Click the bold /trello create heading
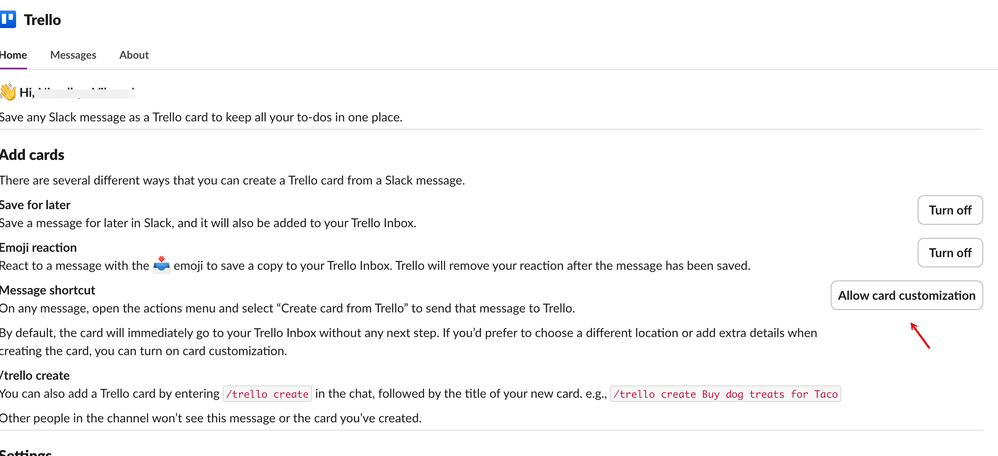 point(35,375)
